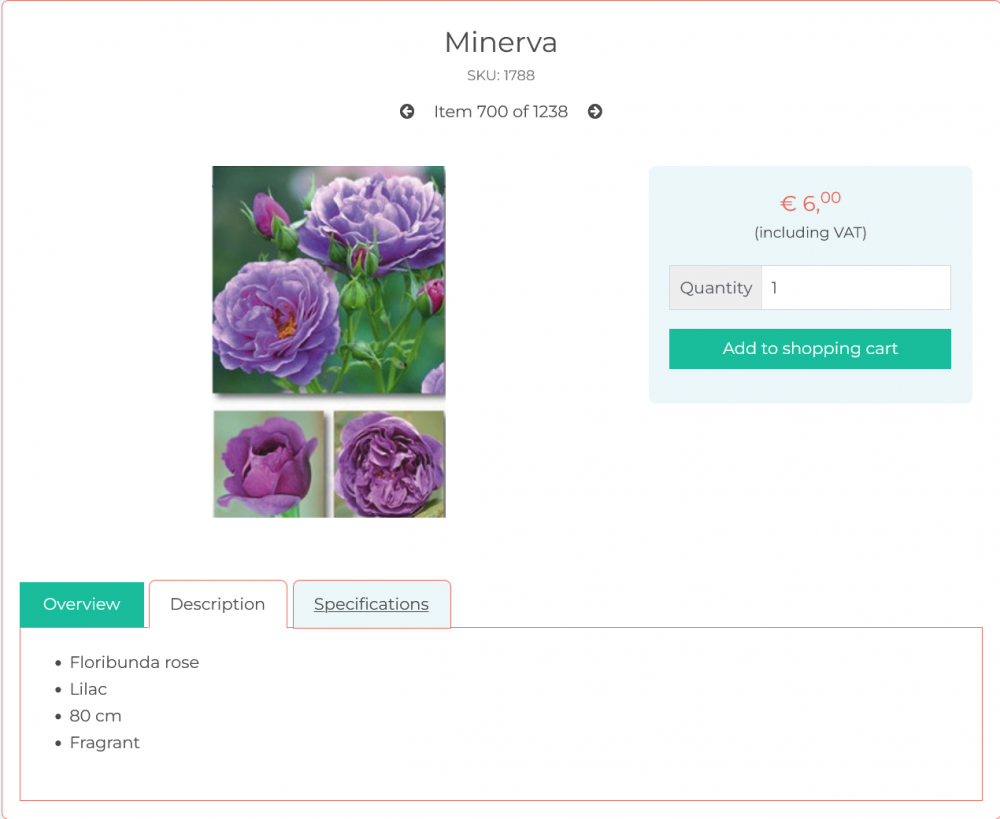This screenshot has height=819, width=1000.
Task: Switch to the Description tab
Action: coord(217,604)
